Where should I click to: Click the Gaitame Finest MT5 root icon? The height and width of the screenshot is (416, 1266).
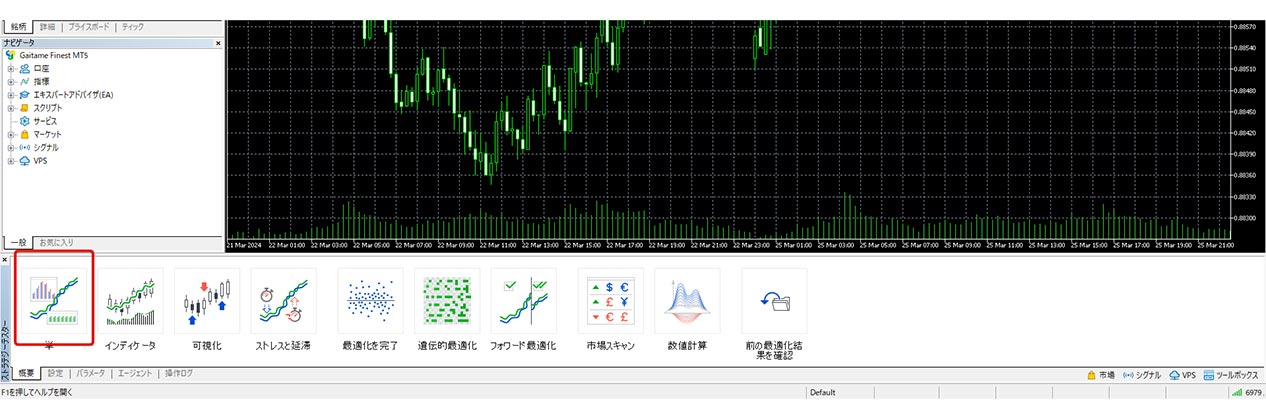point(10,56)
